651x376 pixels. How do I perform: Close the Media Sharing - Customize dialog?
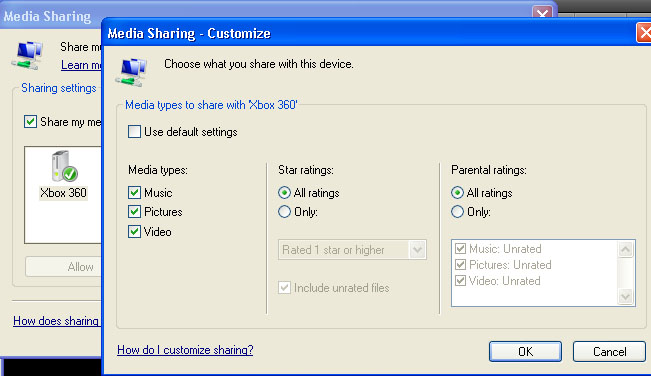tap(644, 32)
